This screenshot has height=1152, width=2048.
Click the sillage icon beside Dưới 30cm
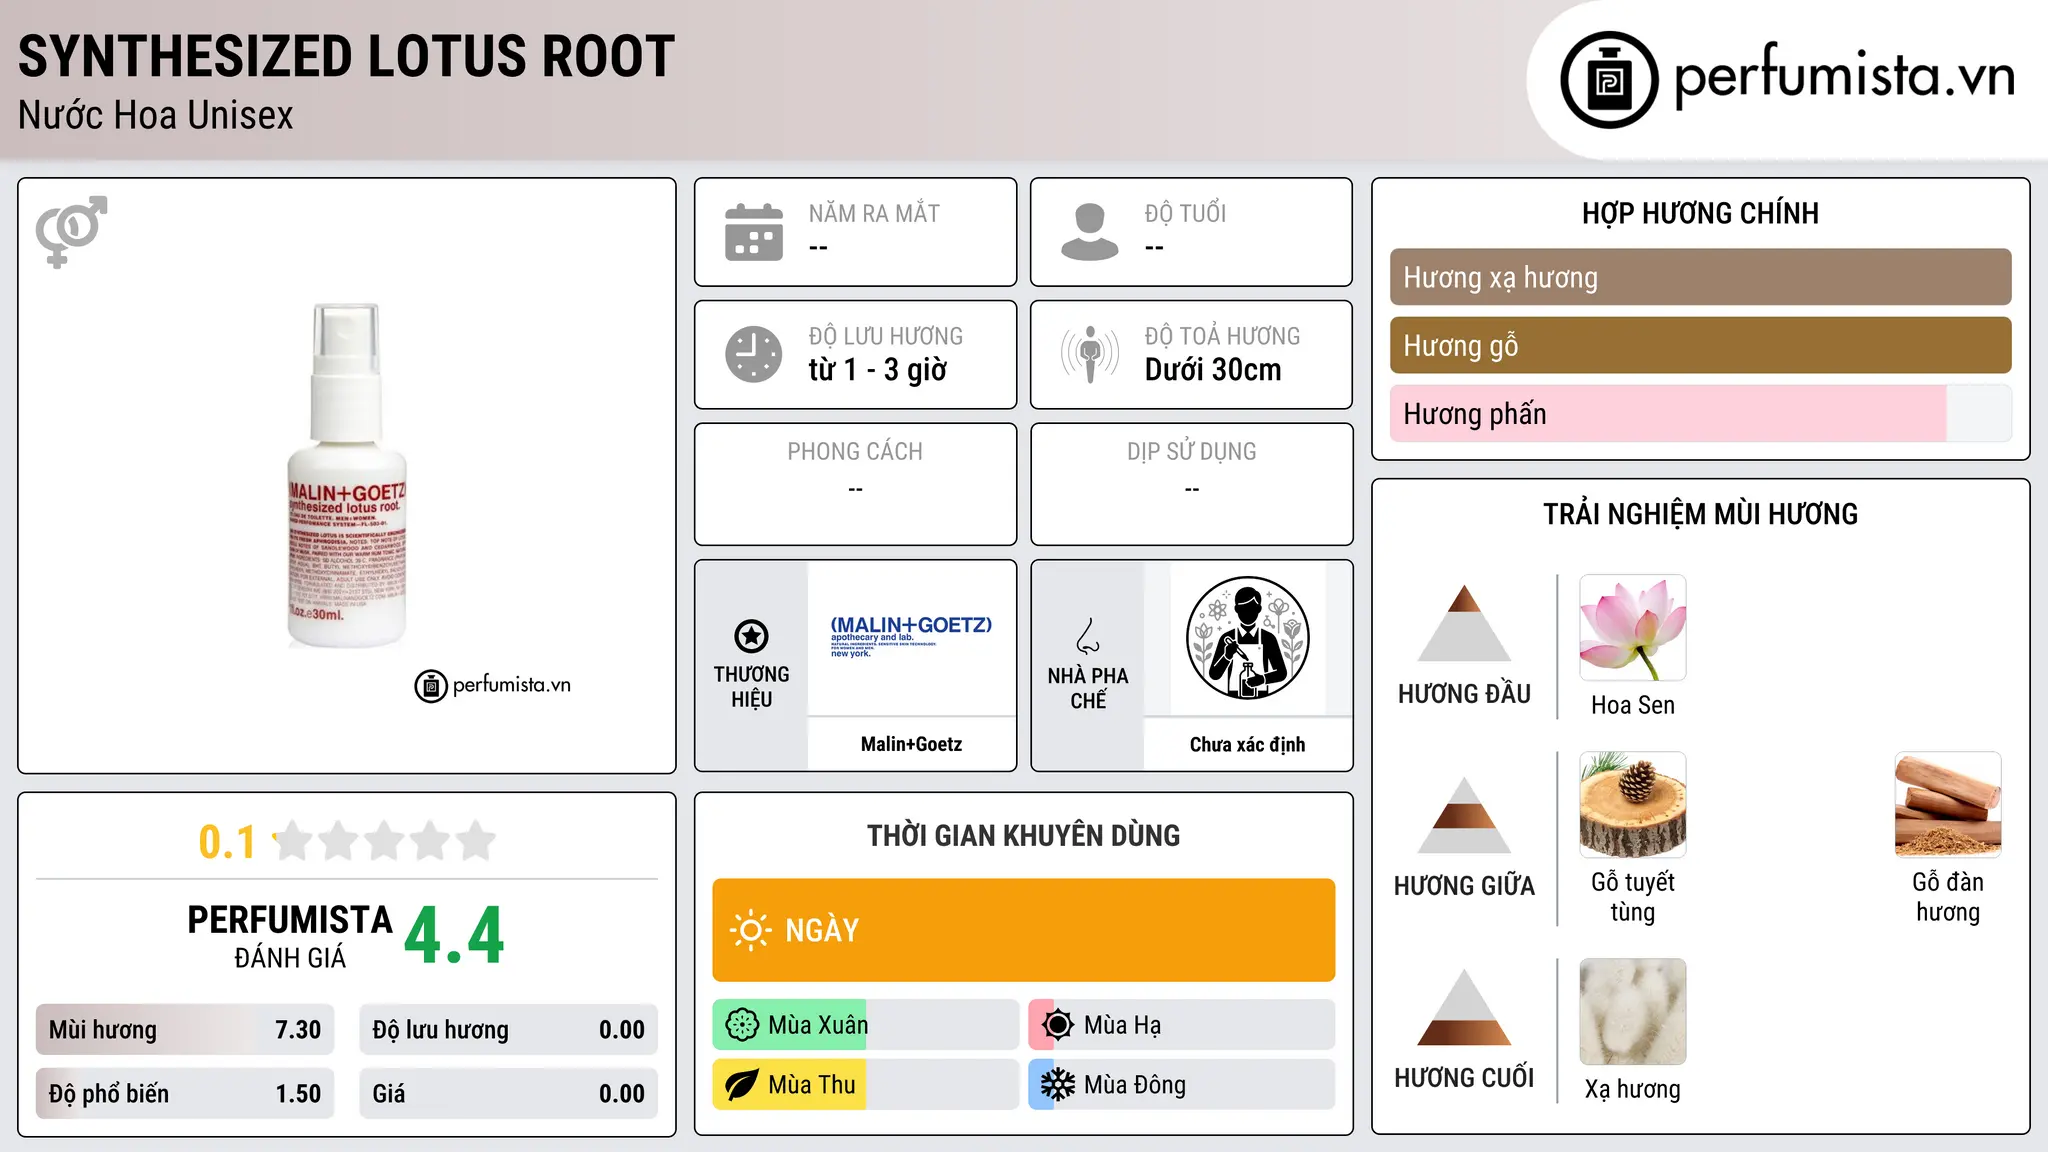click(x=1090, y=354)
